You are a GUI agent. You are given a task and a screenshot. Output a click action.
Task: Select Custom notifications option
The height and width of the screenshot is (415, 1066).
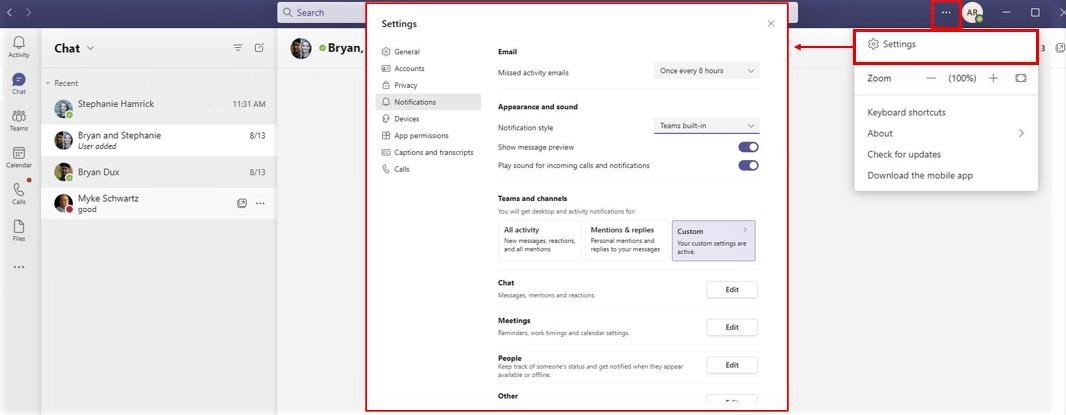[713, 240]
